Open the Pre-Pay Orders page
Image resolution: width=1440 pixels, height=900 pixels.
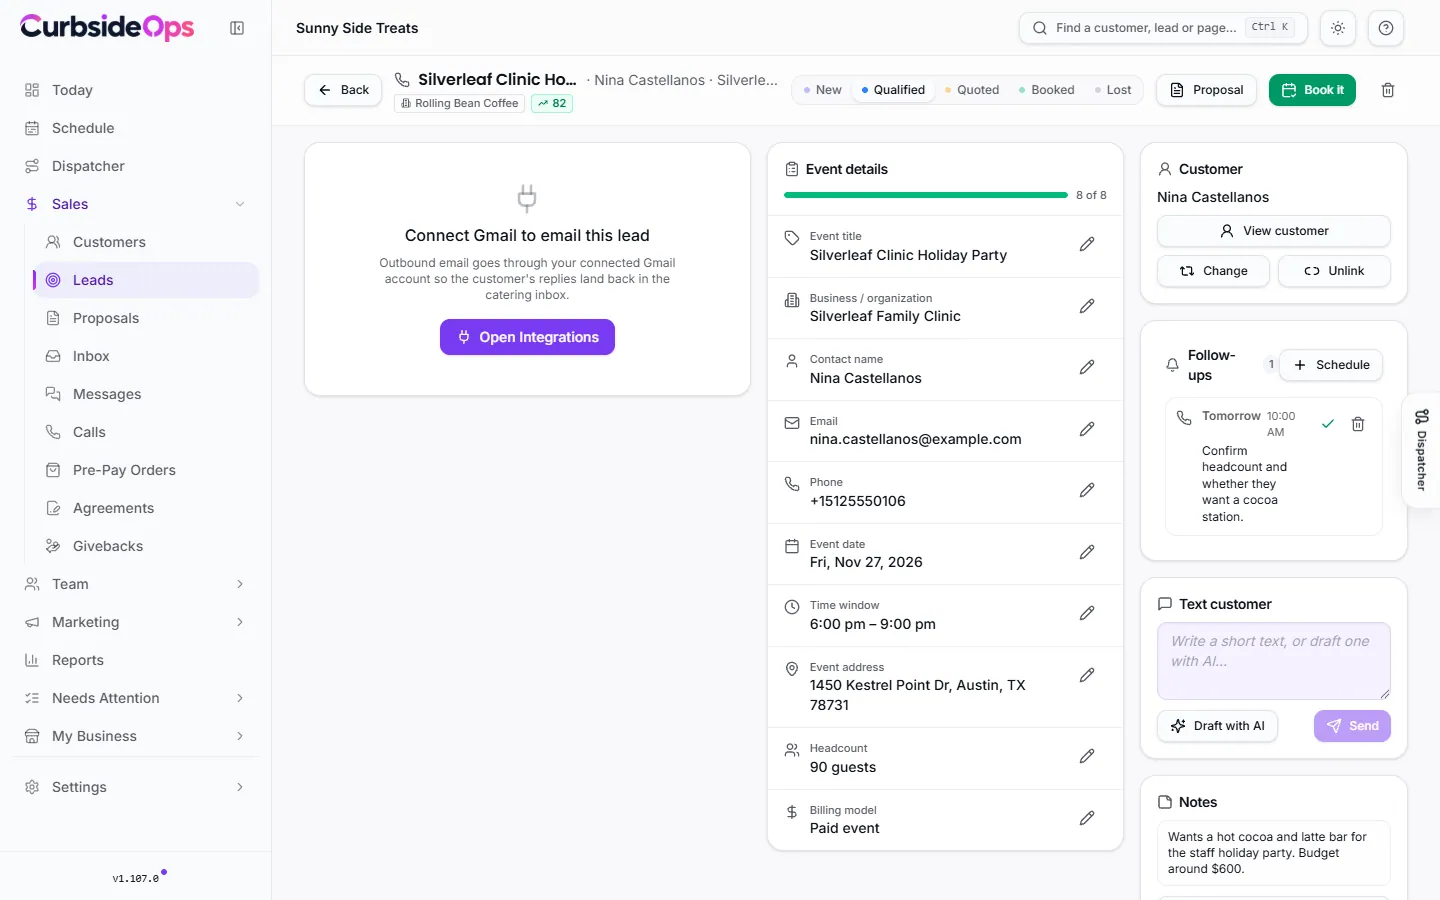146,470
